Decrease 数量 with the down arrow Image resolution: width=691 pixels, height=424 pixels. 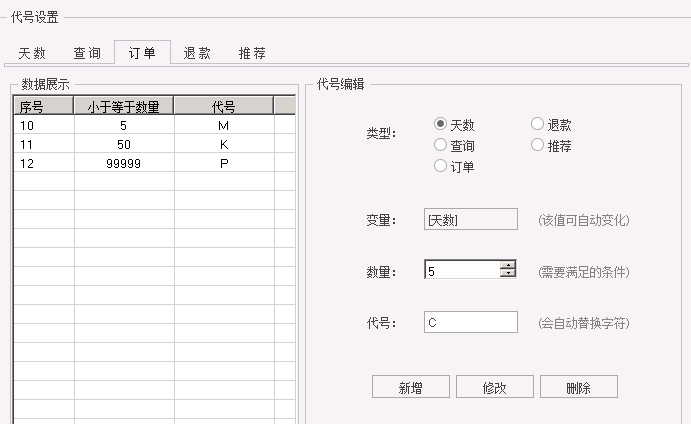(x=508, y=273)
